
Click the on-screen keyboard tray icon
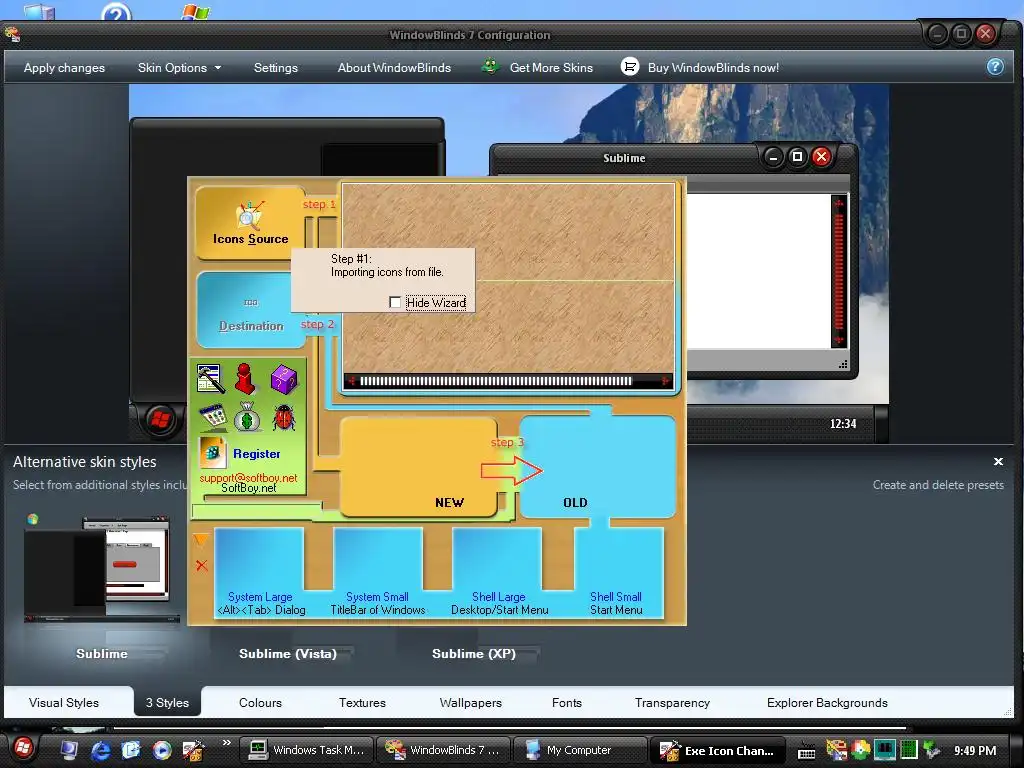(x=807, y=752)
